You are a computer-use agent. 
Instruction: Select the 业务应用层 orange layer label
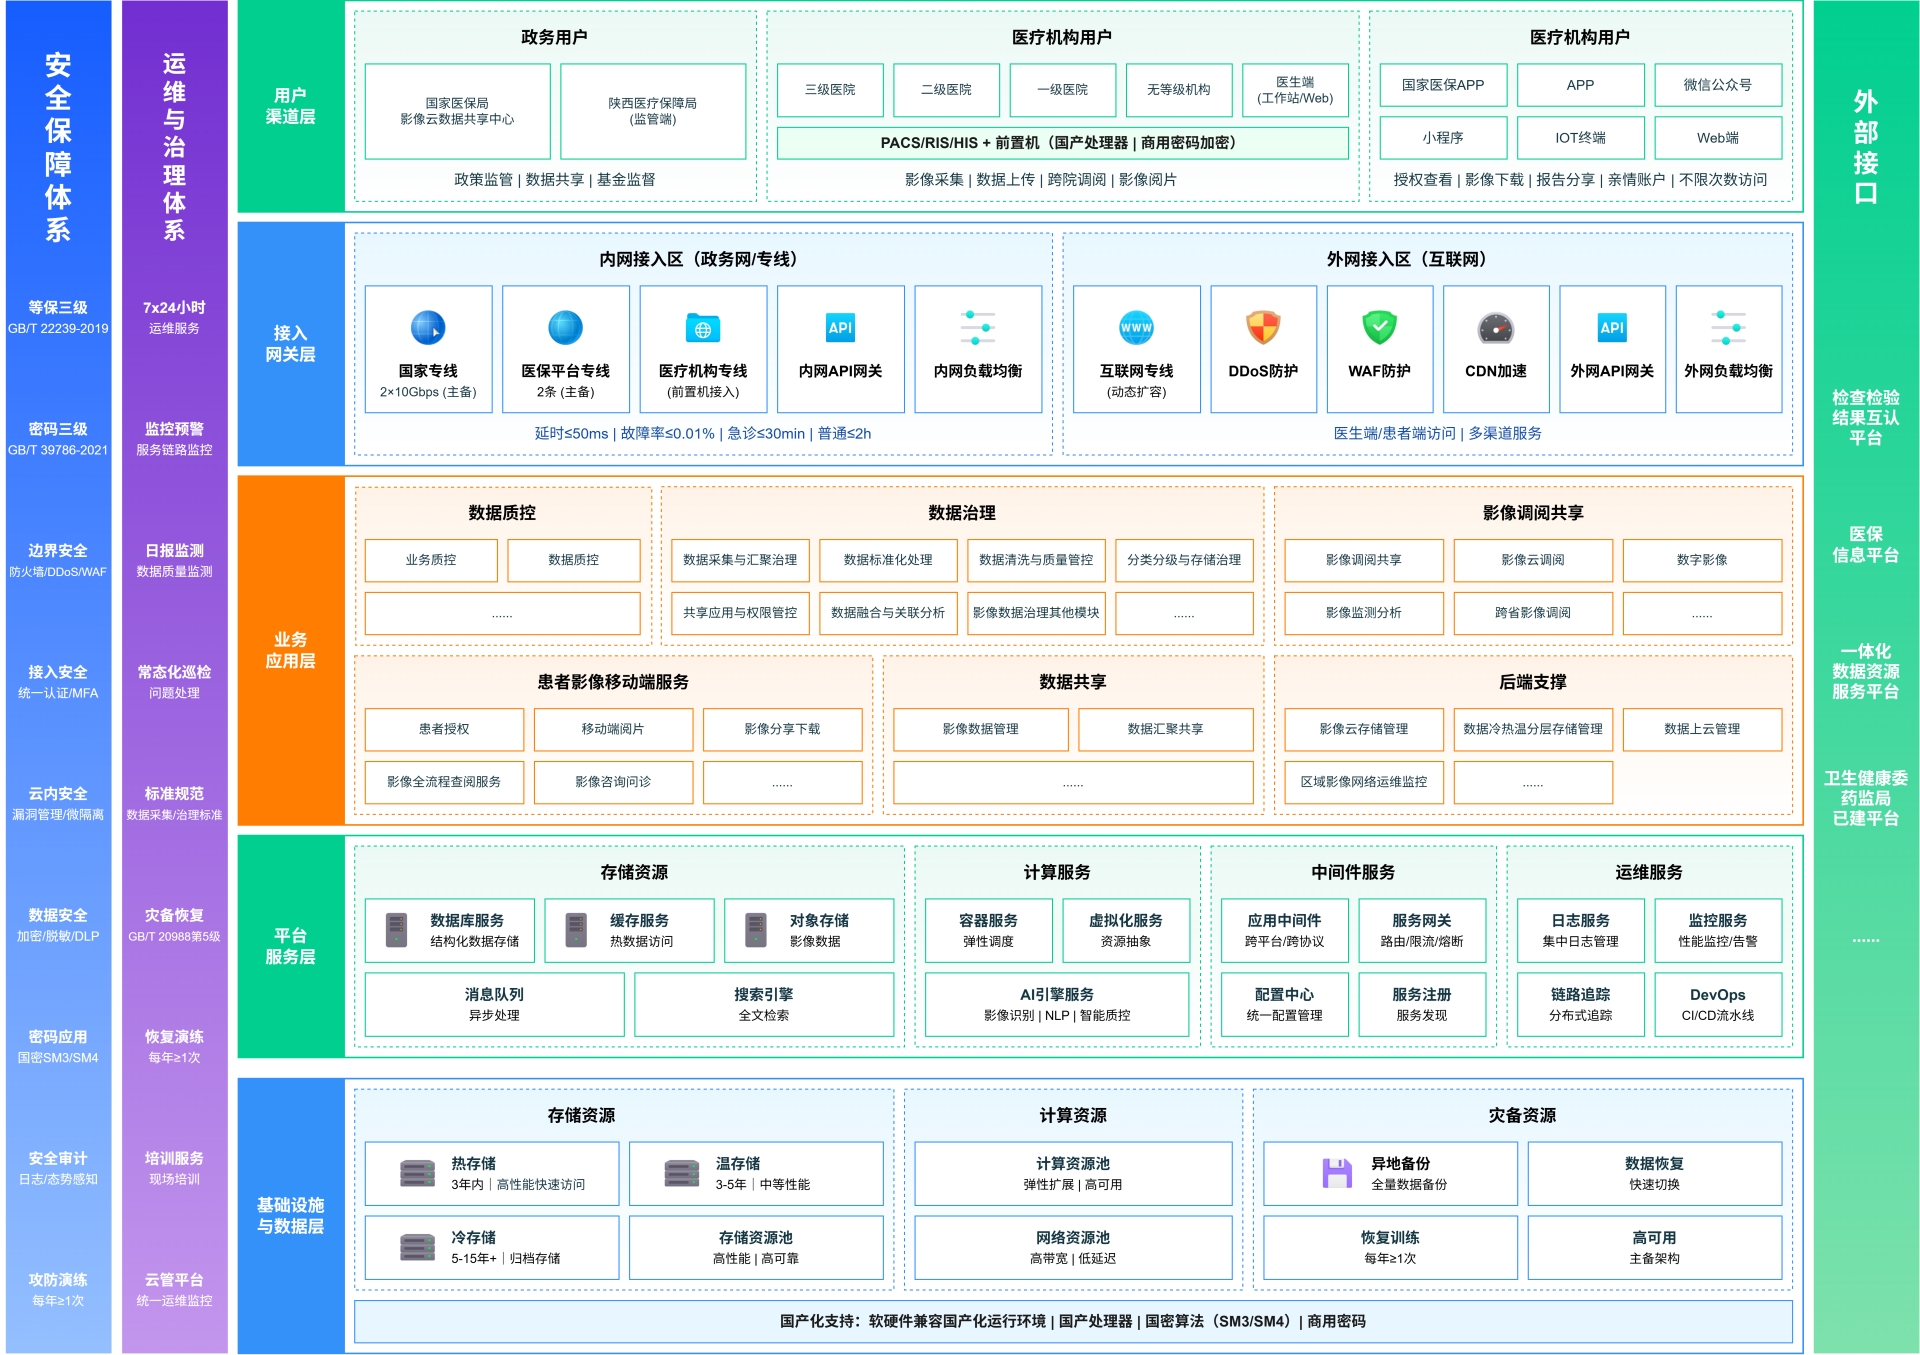(x=290, y=650)
